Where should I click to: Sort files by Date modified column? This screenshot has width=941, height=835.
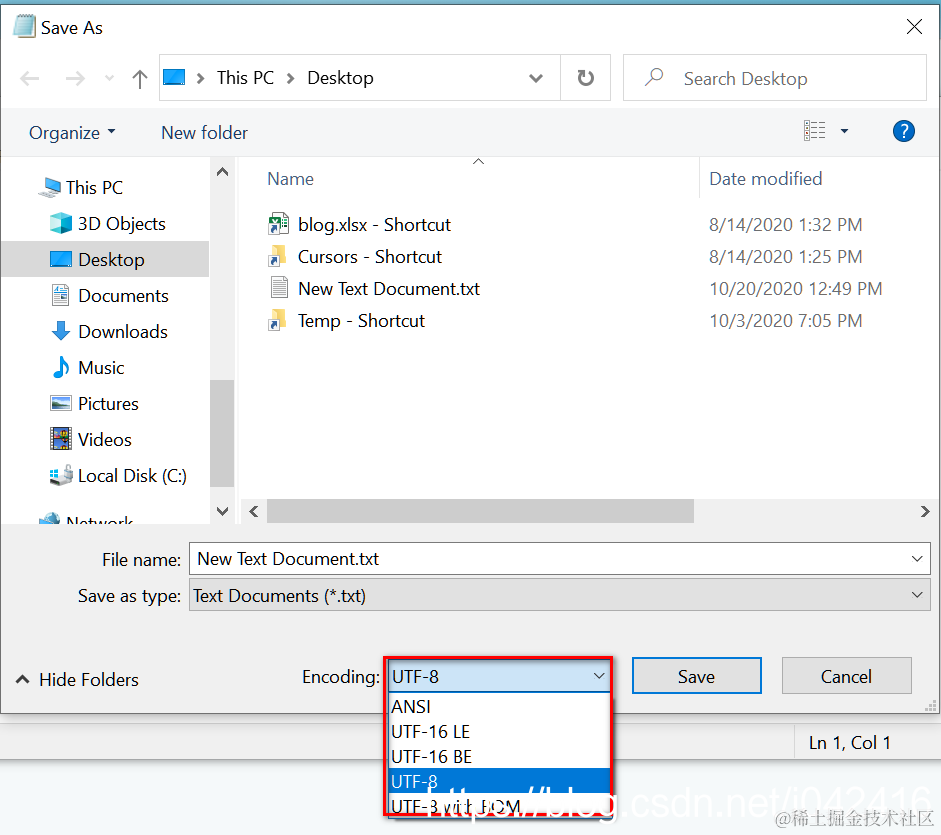click(x=766, y=179)
